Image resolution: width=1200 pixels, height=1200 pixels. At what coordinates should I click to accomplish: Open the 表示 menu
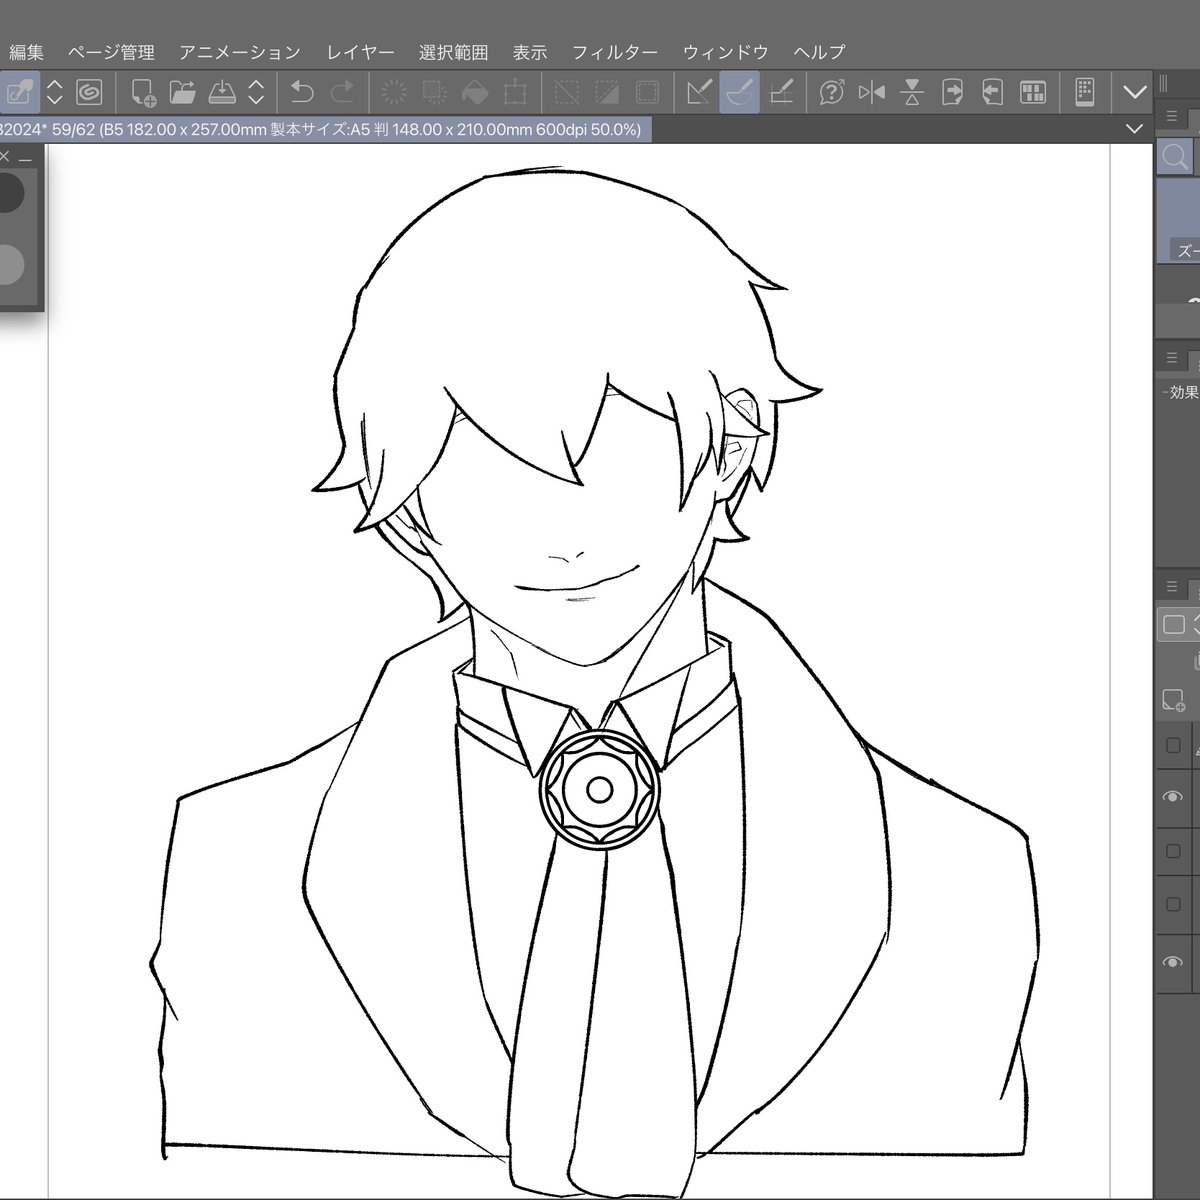coord(530,52)
